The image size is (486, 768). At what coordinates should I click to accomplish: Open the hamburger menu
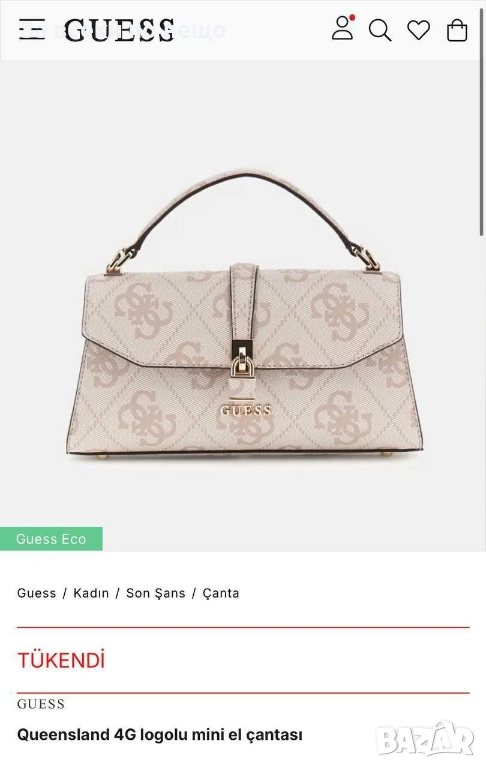click(x=32, y=29)
